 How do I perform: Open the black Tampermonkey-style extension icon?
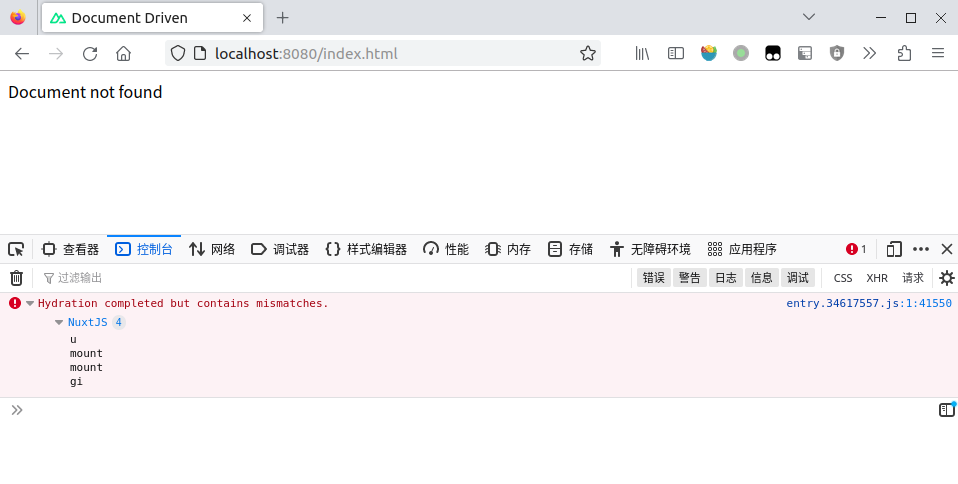click(x=773, y=54)
